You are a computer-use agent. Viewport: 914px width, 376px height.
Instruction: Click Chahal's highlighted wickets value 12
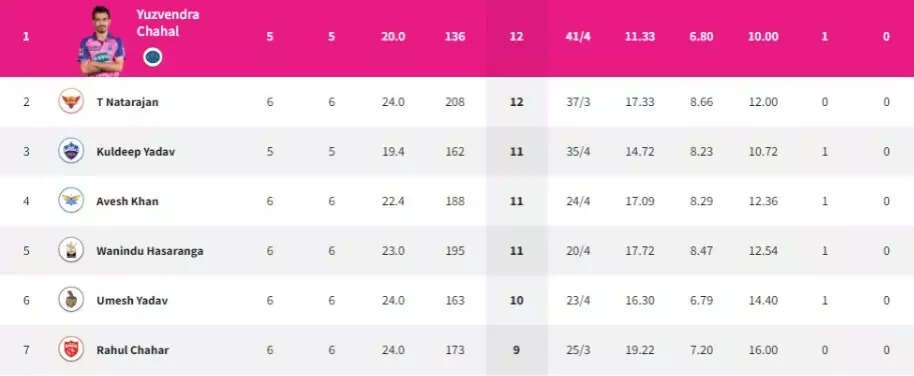point(516,36)
